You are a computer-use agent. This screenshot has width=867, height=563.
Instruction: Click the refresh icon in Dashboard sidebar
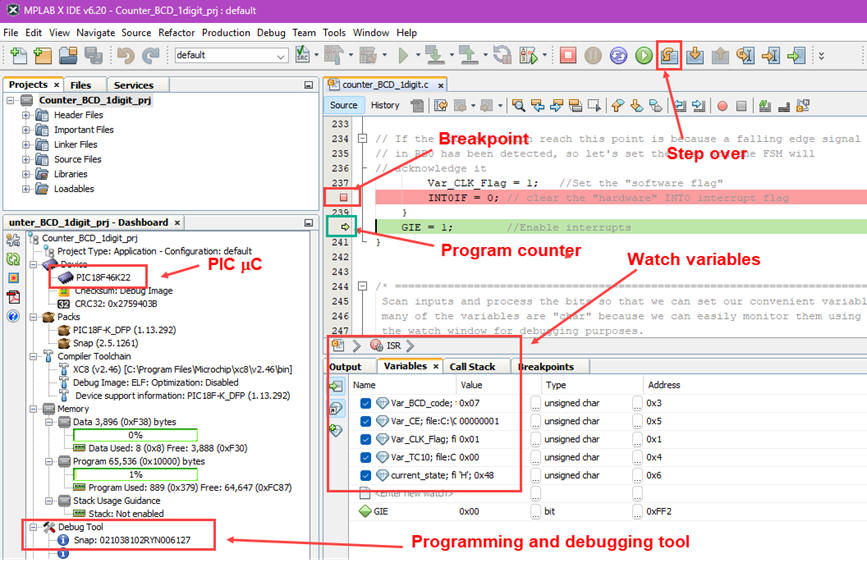tap(13, 259)
